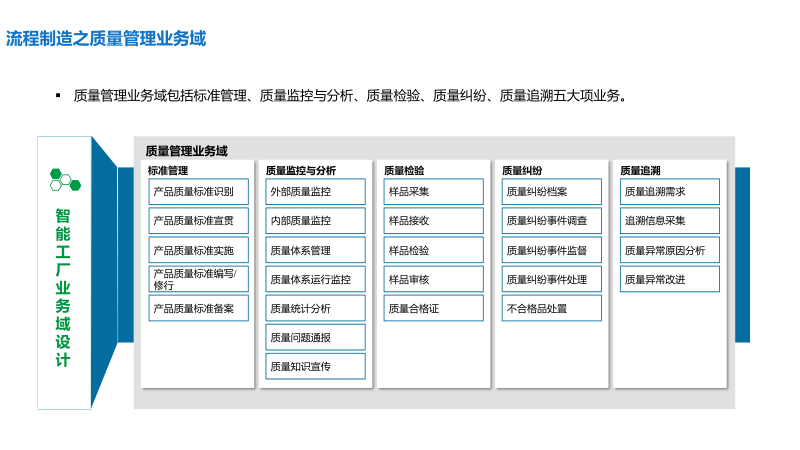
Task: Select the 产品质量标准识别 box
Action: [198, 192]
